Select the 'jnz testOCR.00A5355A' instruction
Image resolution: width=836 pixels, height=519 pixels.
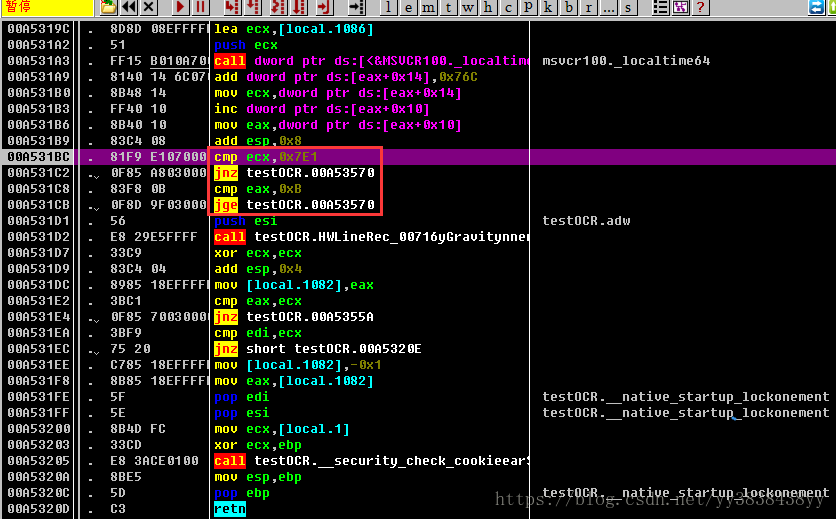point(294,317)
